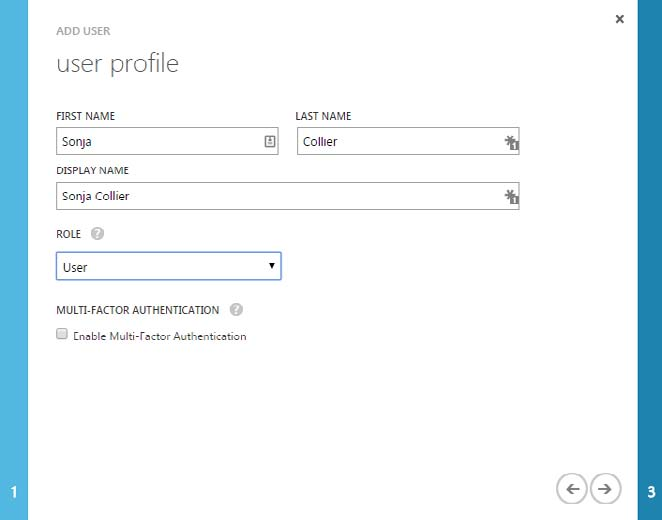Click the contact card icon in First Name
Image resolution: width=662 pixels, height=520 pixels.
(269, 142)
